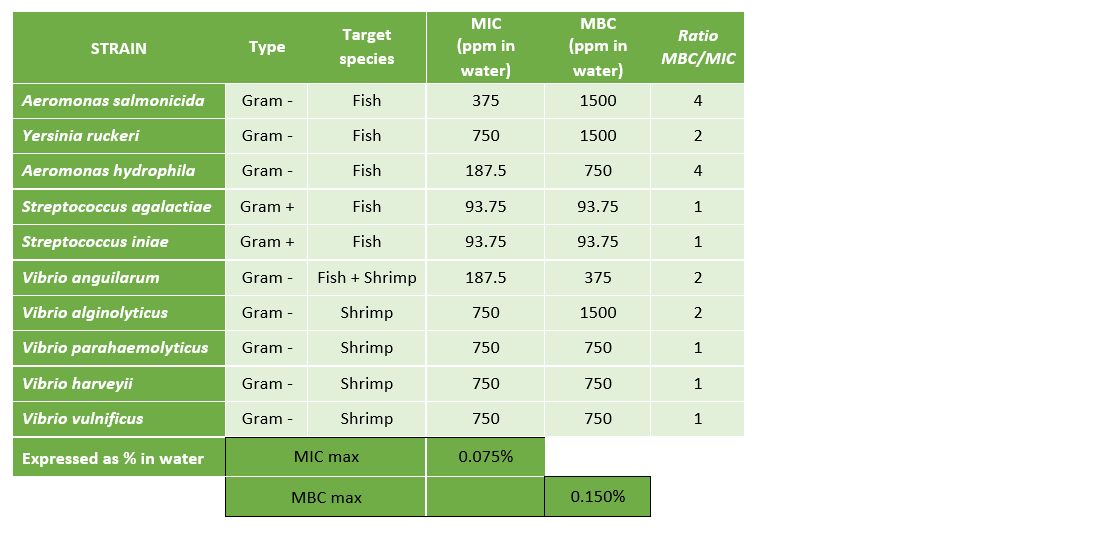Click the Streptococcus iniae Gram + cell
The width and height of the screenshot is (1100, 536).
coord(267,241)
